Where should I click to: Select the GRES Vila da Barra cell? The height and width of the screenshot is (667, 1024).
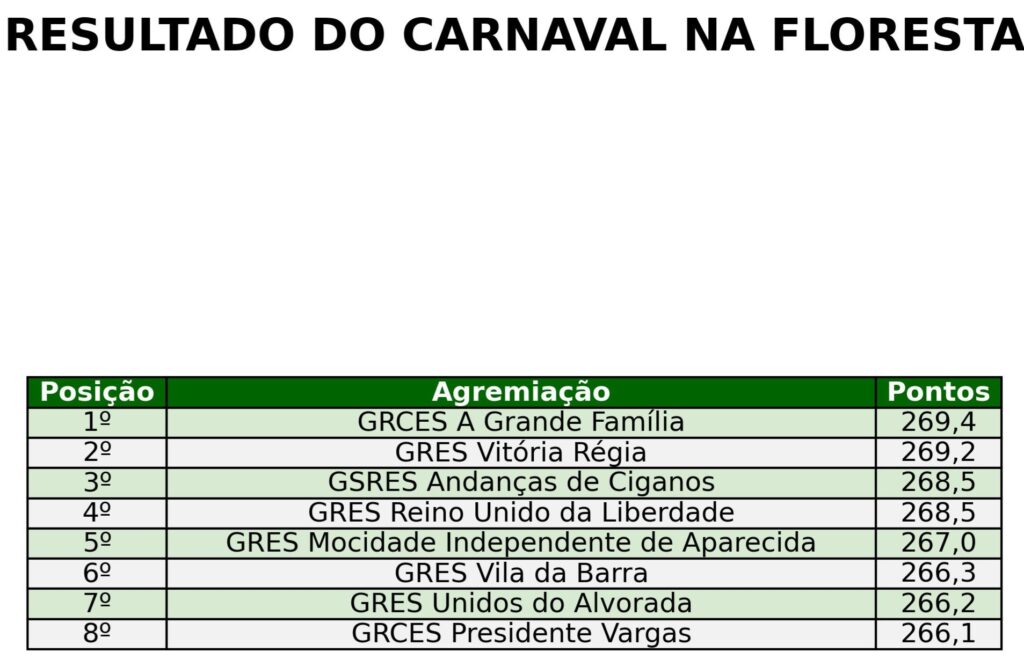[521, 574]
